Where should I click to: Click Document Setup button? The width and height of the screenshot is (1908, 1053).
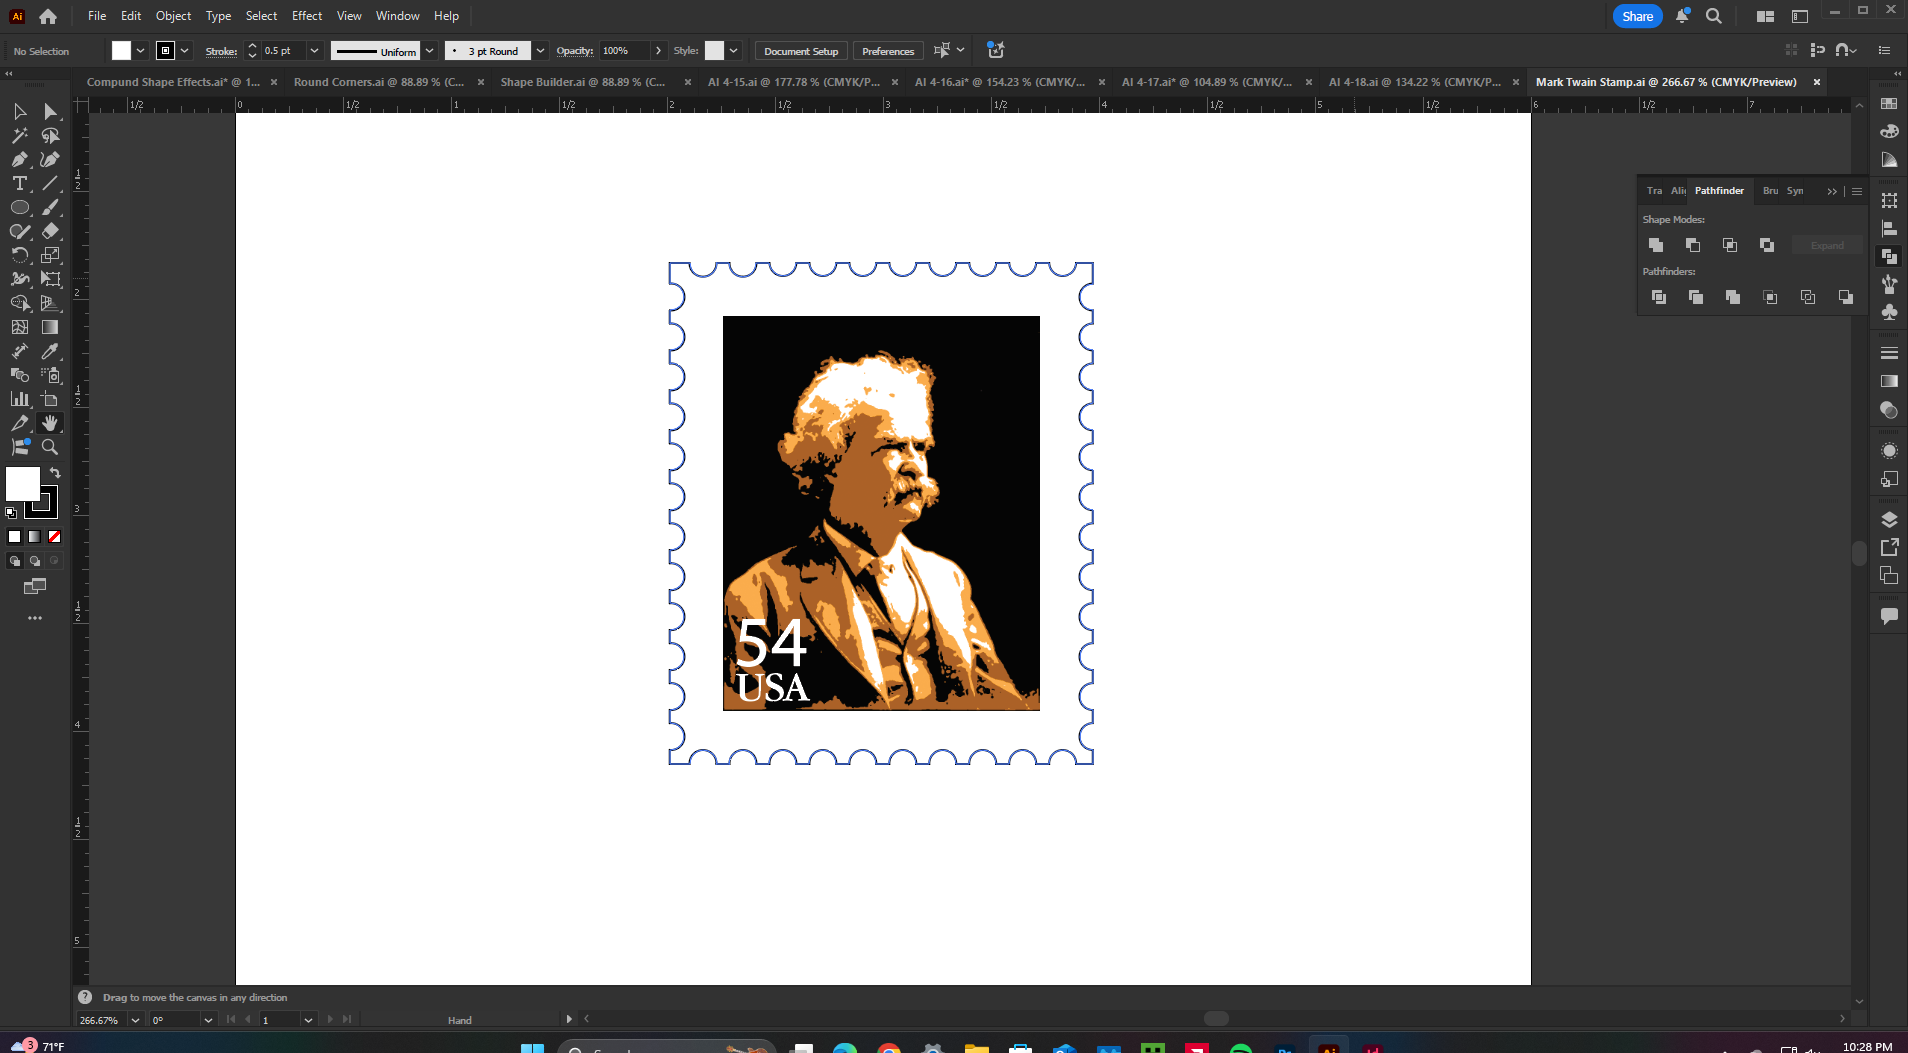pyautogui.click(x=801, y=51)
